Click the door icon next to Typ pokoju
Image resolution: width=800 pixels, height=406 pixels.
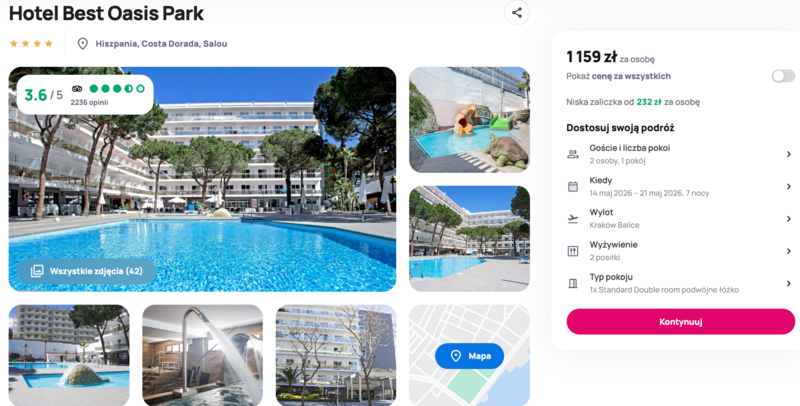pyautogui.click(x=573, y=283)
